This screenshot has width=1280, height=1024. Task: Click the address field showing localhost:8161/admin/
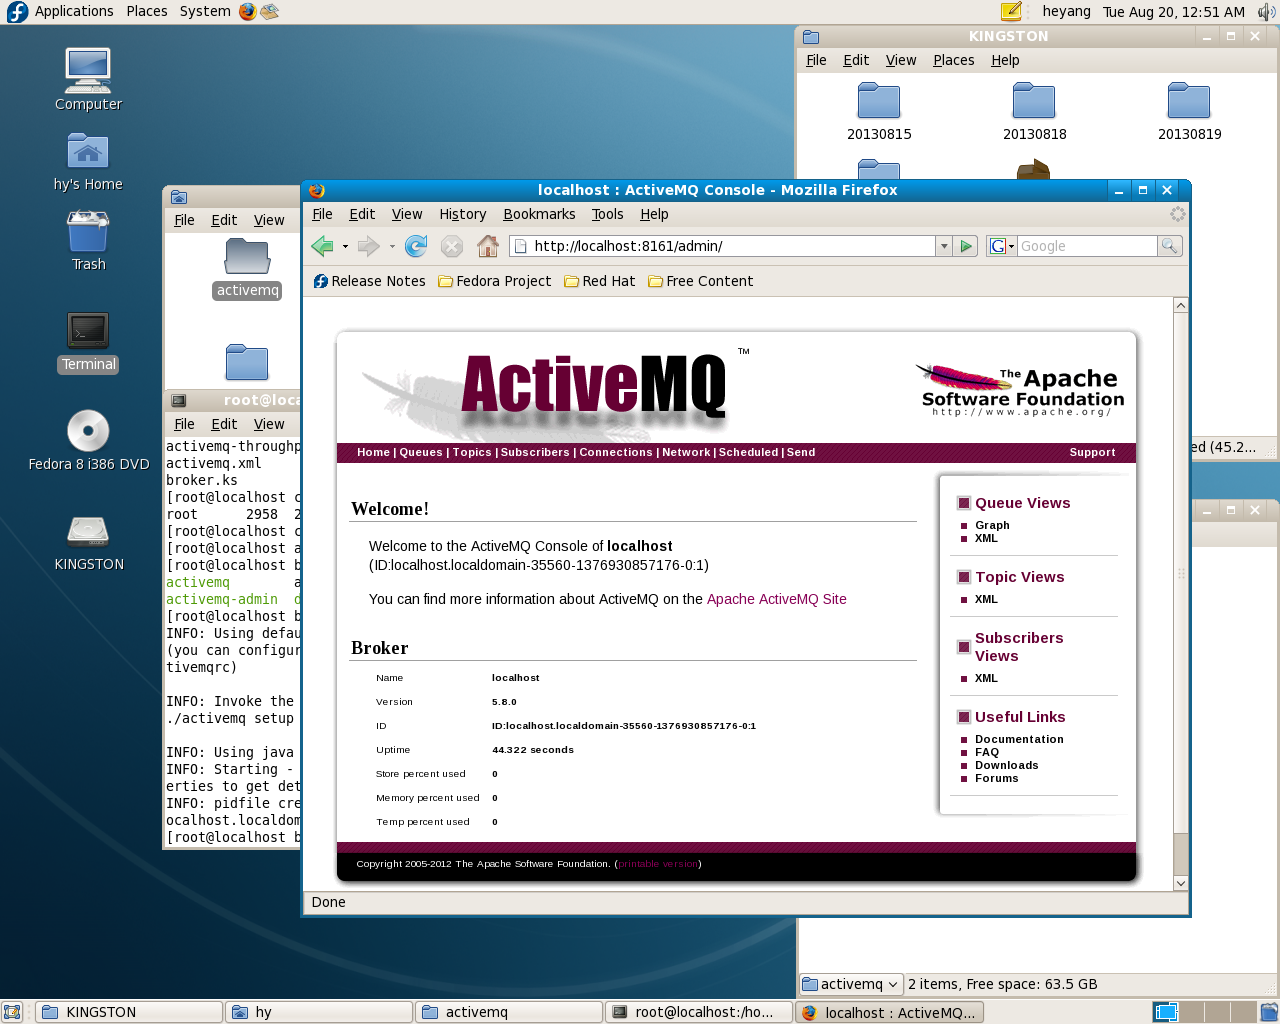[722, 246]
